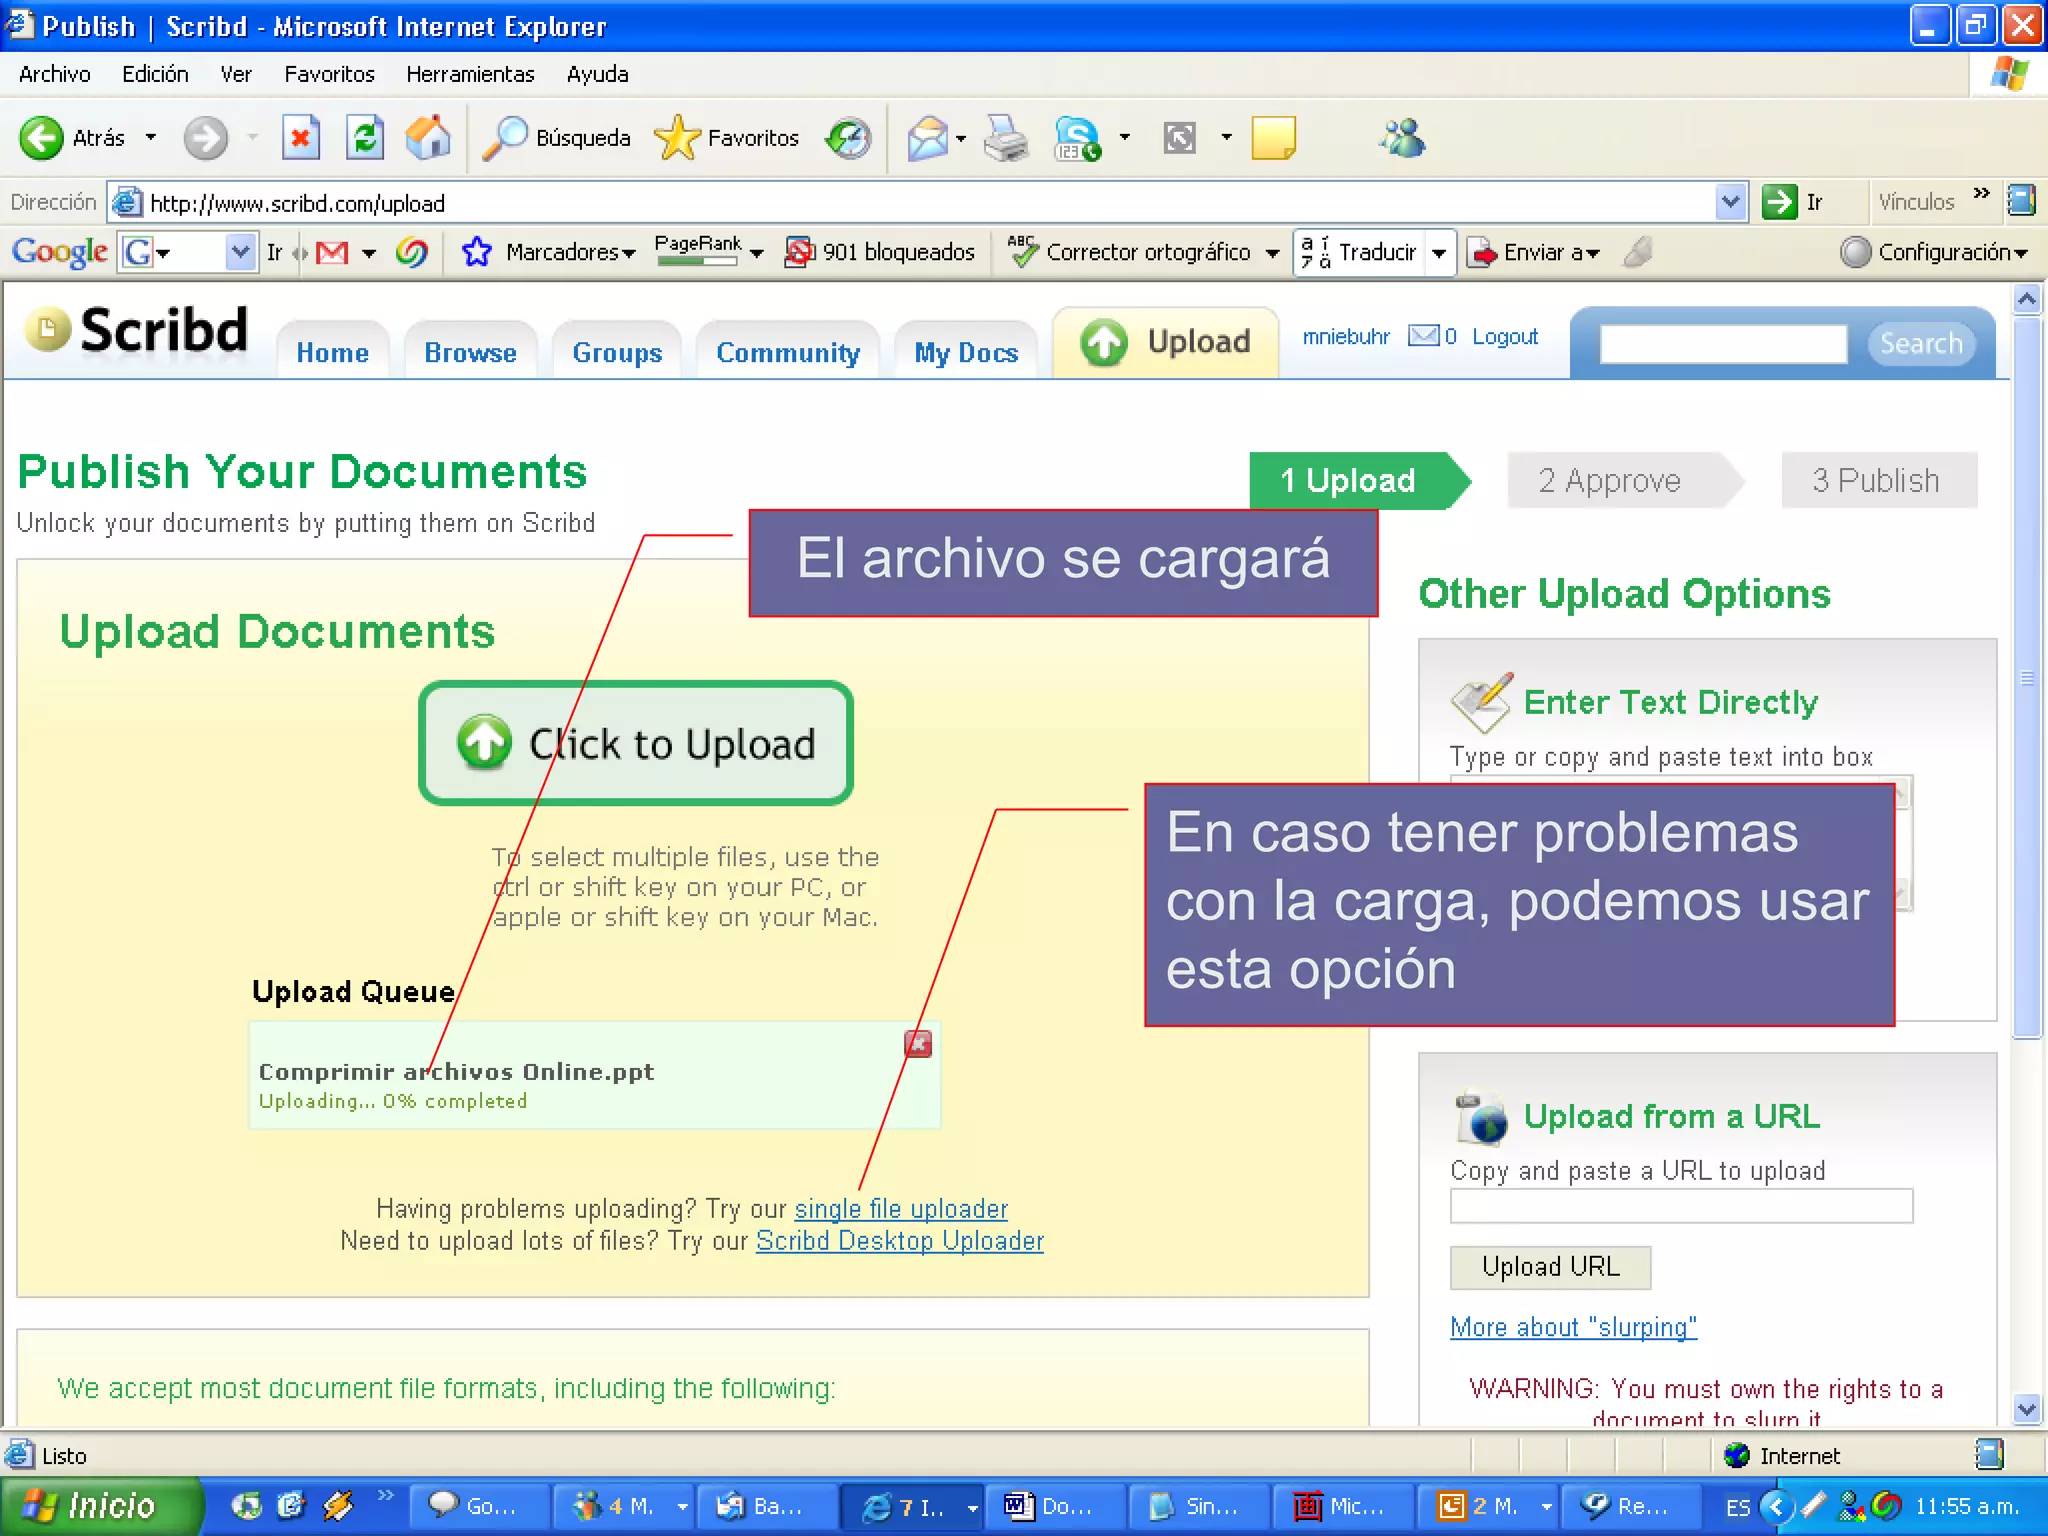2048x1536 pixels.
Task: Go to the Home page icon in toolbar
Action: 428,138
